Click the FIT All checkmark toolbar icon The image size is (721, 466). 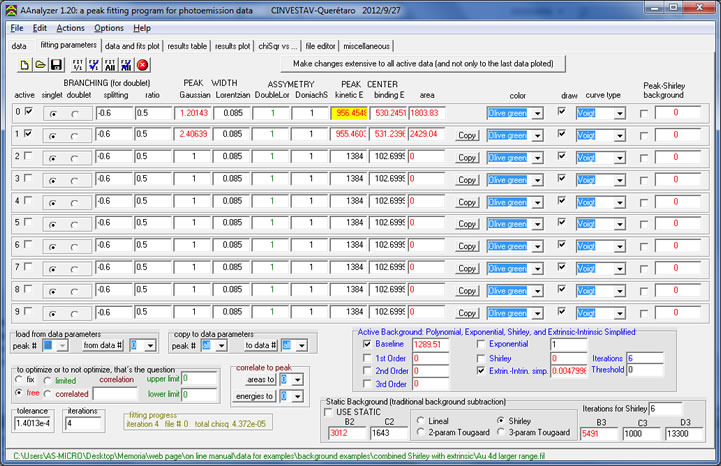tap(127, 64)
